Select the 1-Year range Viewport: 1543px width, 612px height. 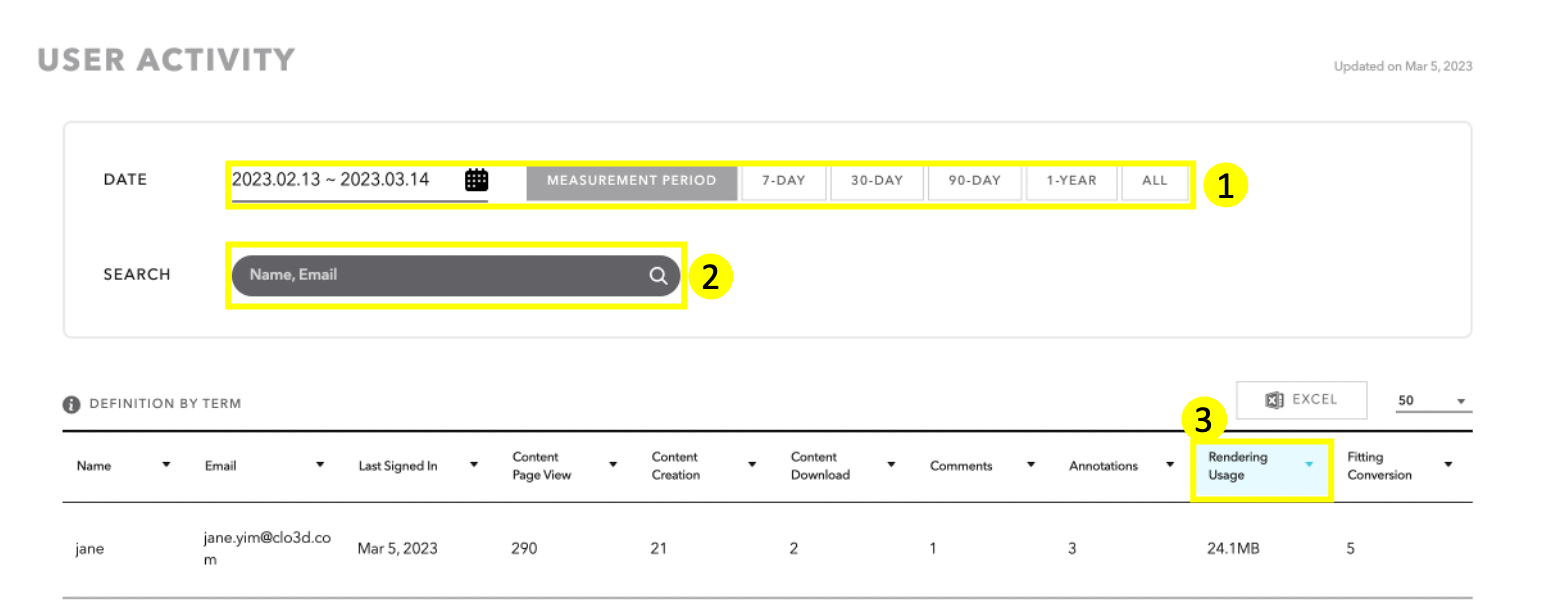pos(1072,182)
